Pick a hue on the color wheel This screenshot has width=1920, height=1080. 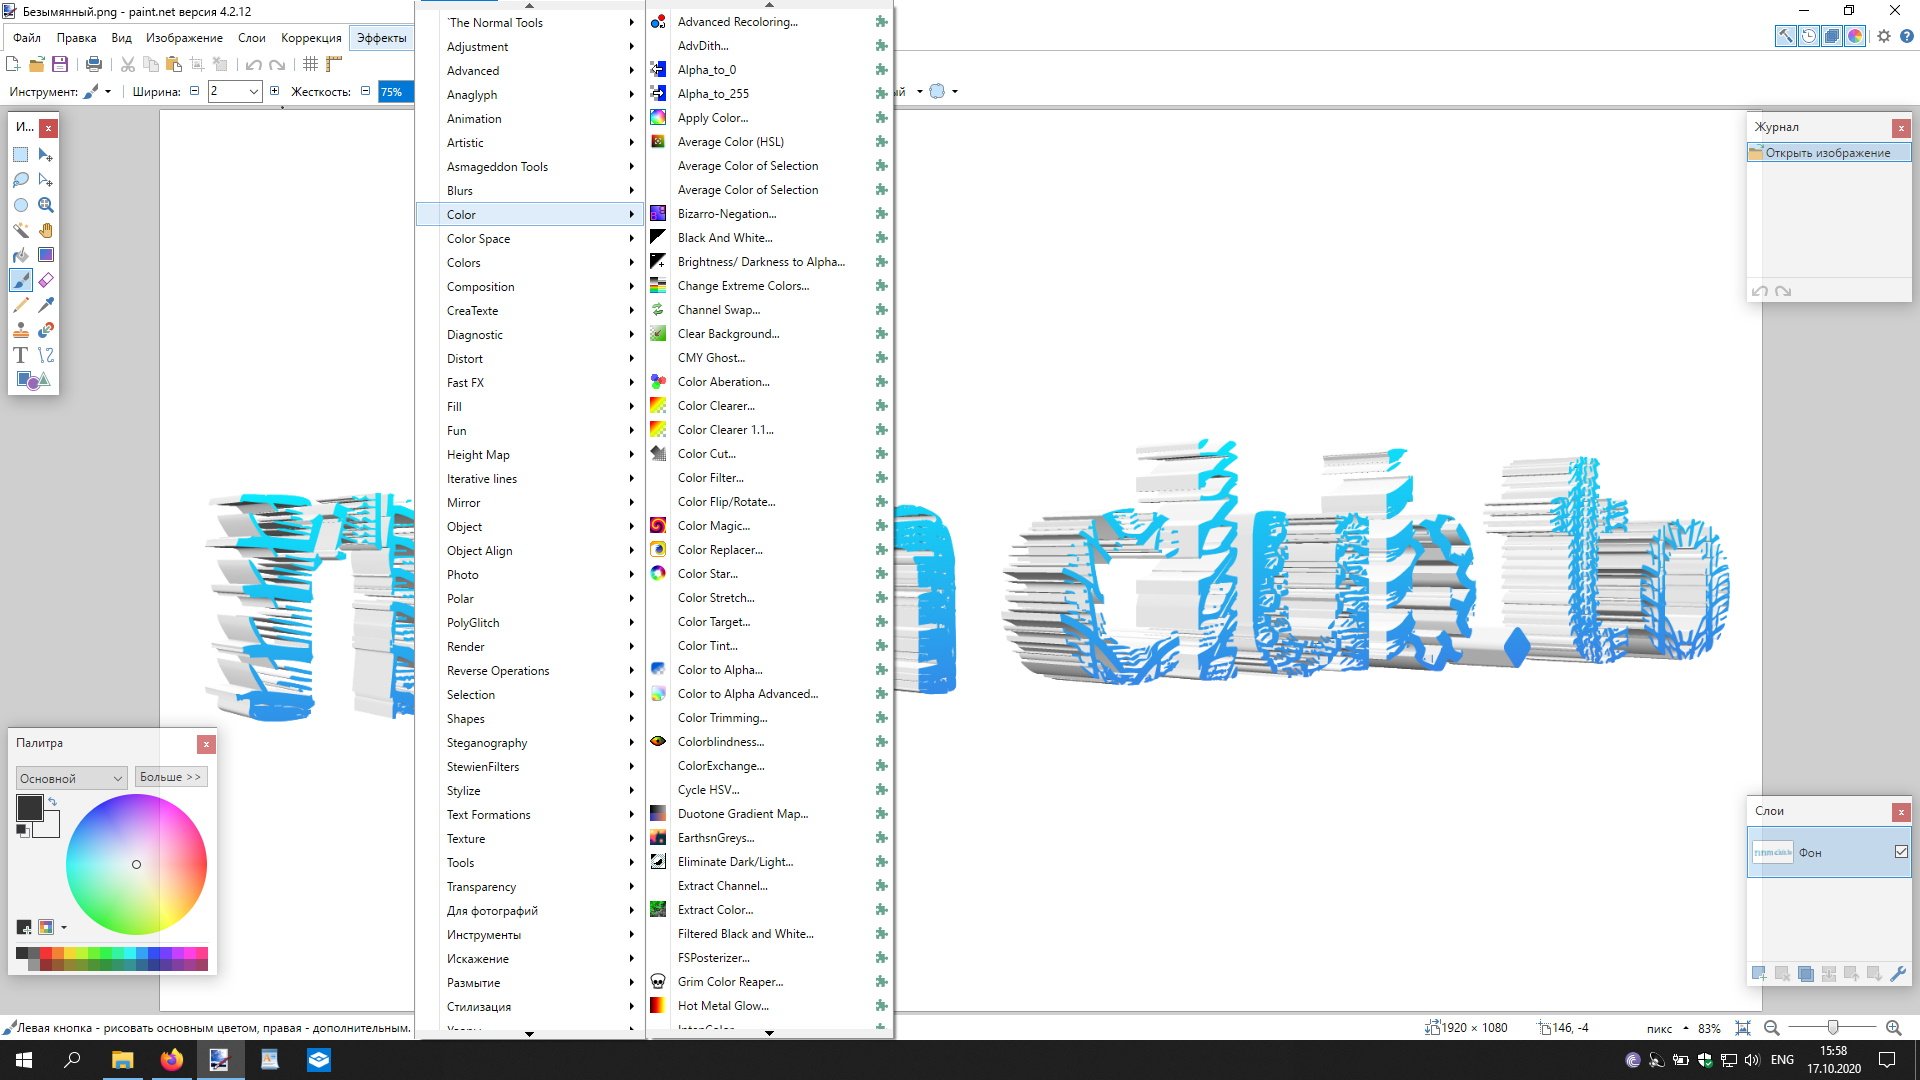[x=136, y=864]
